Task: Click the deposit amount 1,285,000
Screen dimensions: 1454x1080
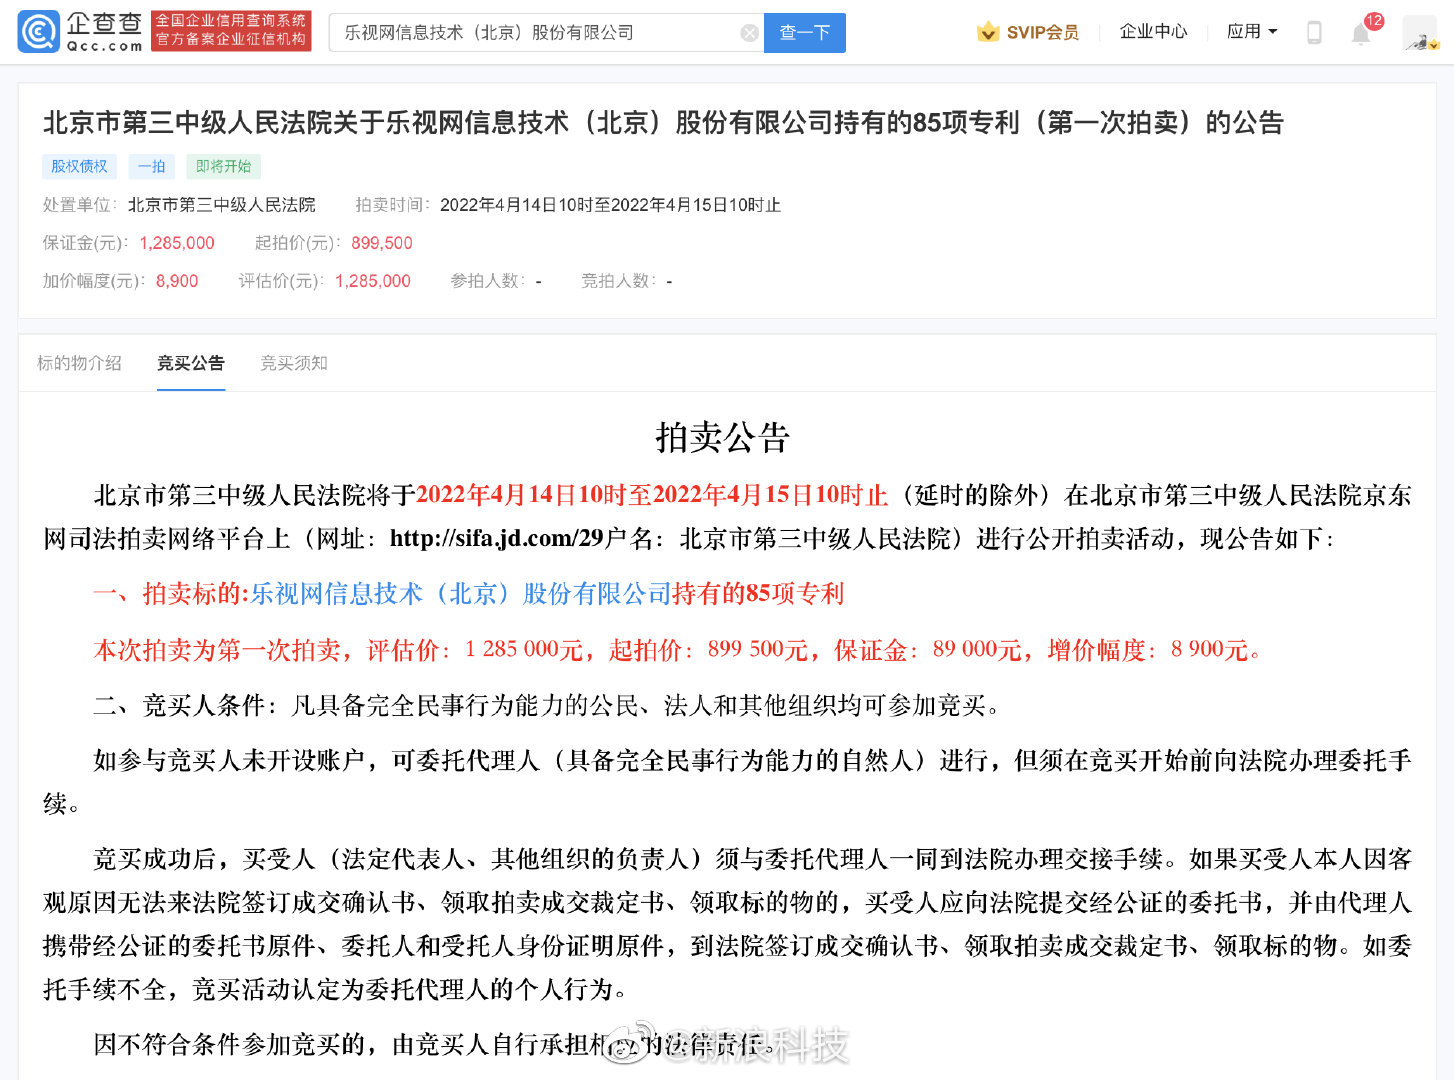Action: click(177, 243)
